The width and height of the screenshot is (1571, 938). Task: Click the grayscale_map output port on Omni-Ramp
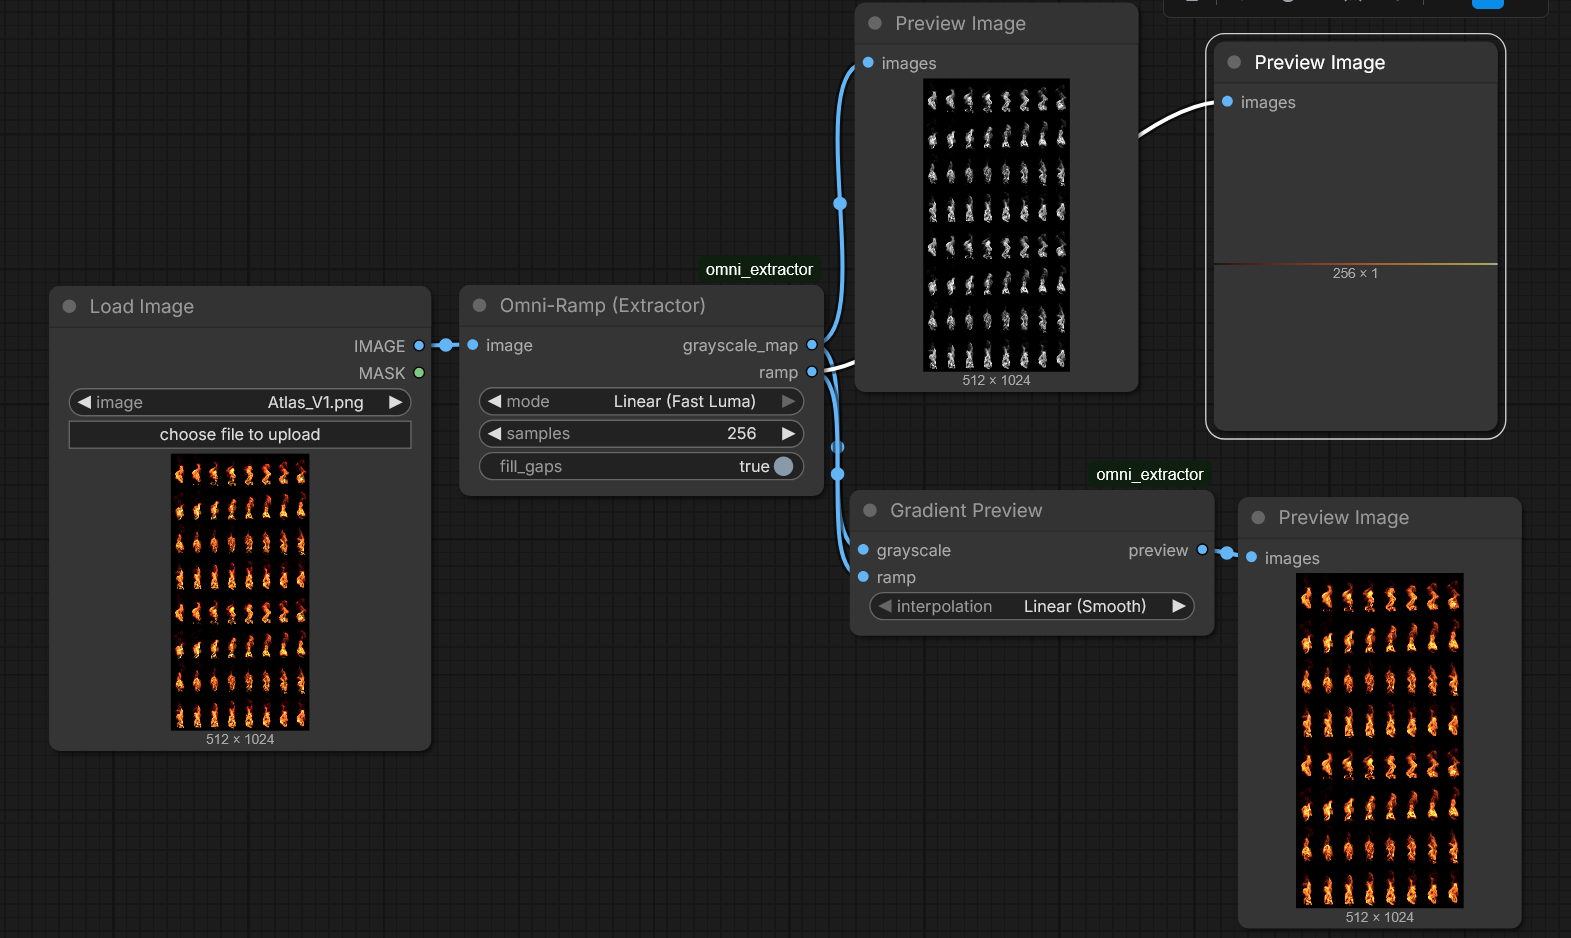[812, 345]
